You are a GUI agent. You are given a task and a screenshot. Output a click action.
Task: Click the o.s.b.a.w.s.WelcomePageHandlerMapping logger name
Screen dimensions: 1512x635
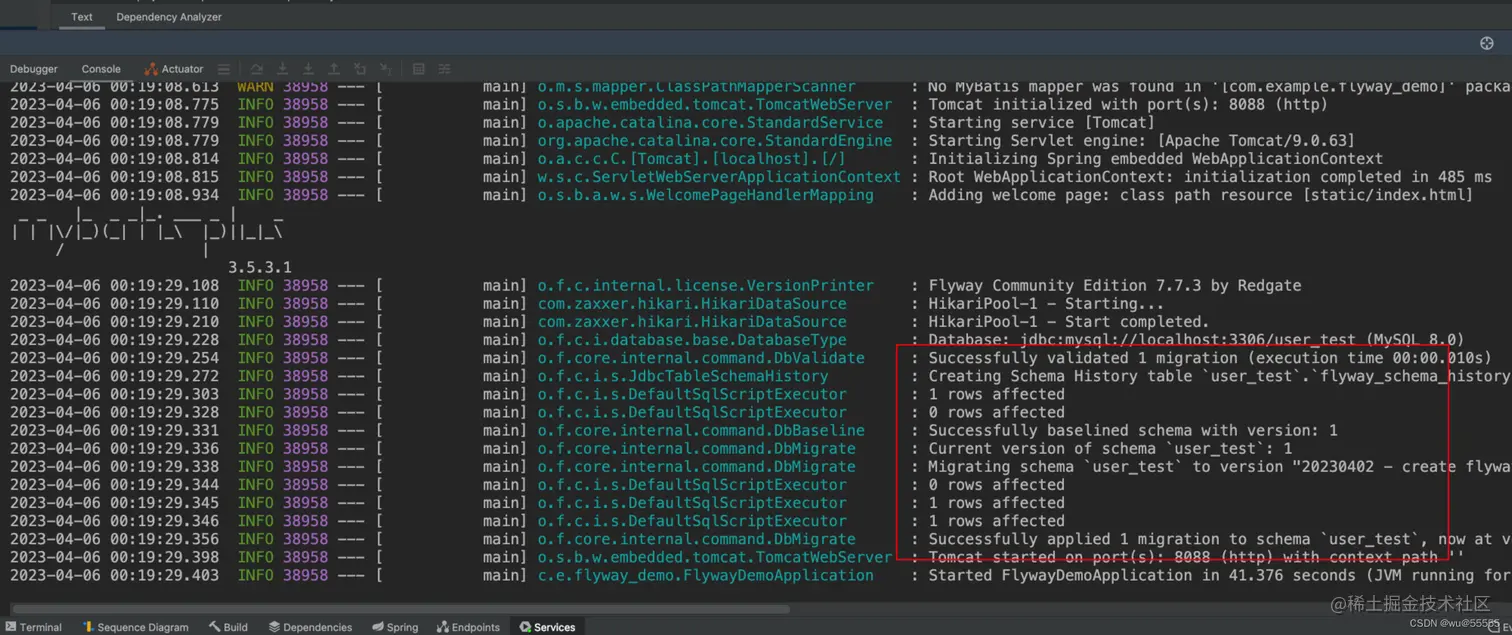point(705,195)
